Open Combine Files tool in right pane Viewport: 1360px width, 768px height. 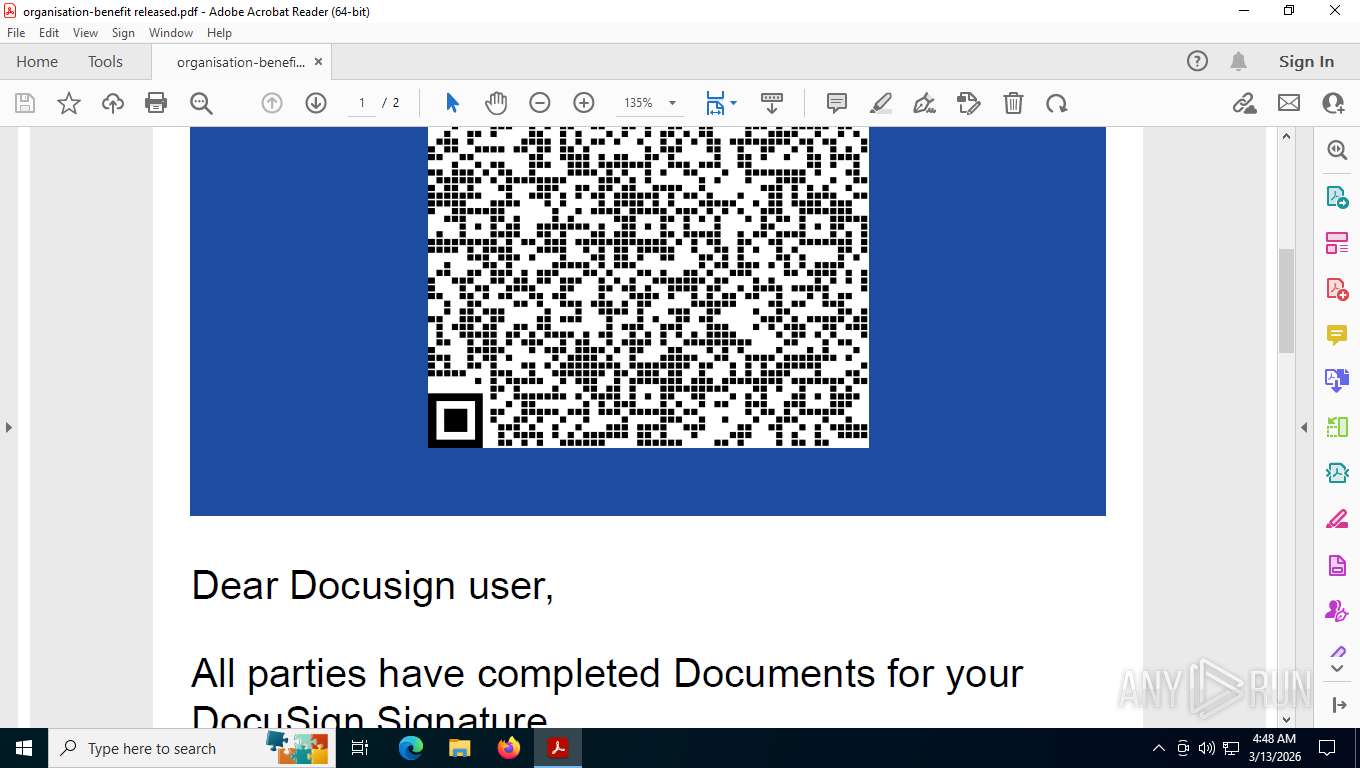(x=1337, y=381)
